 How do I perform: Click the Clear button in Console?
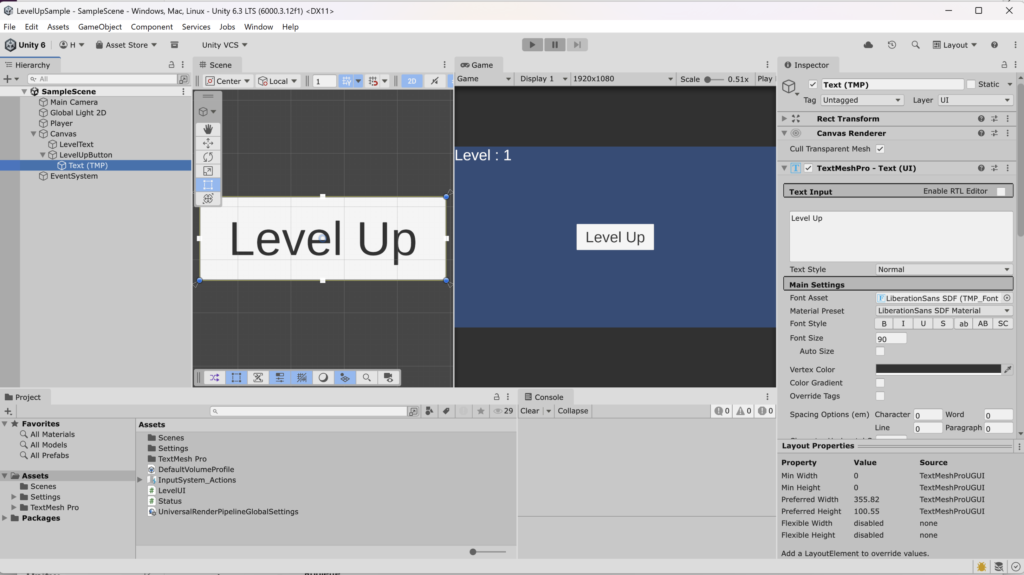pos(530,411)
